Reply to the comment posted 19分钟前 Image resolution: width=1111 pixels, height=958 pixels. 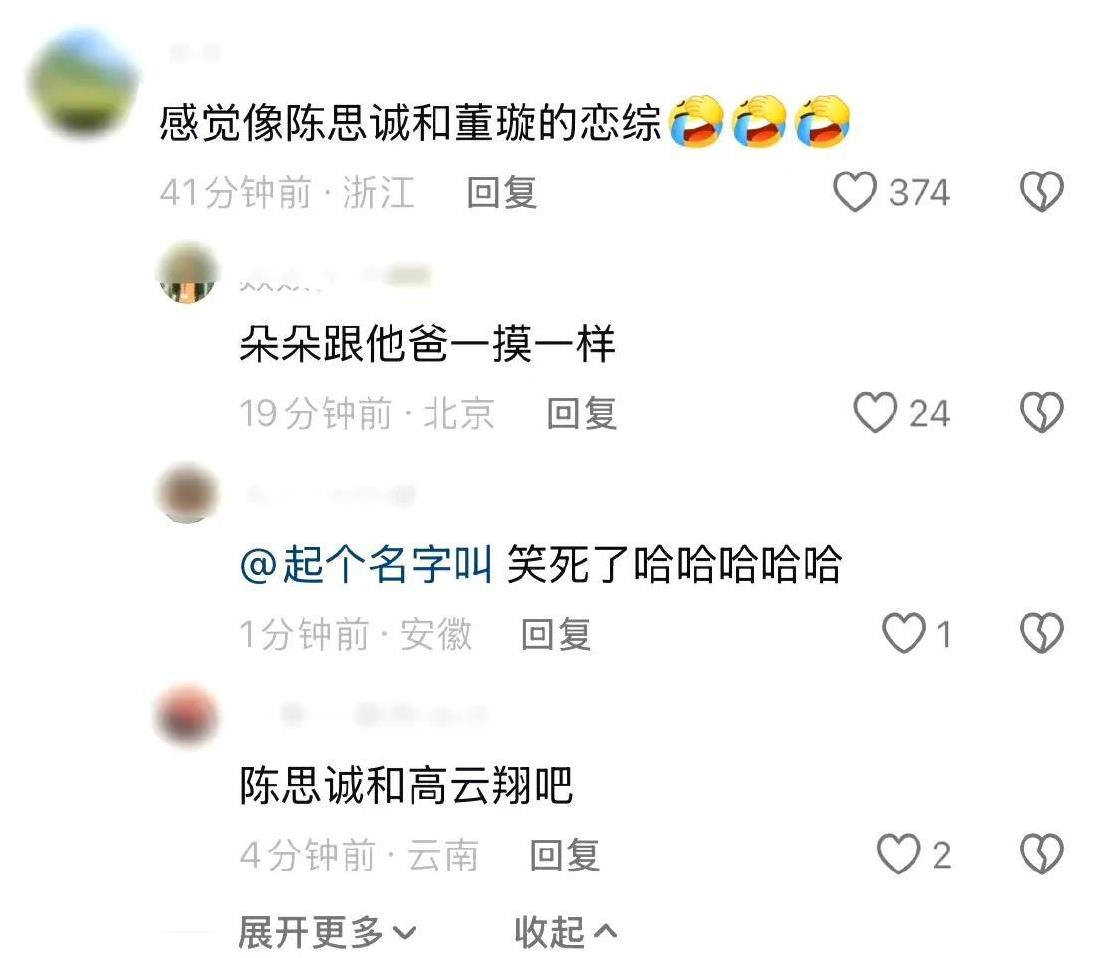(582, 413)
